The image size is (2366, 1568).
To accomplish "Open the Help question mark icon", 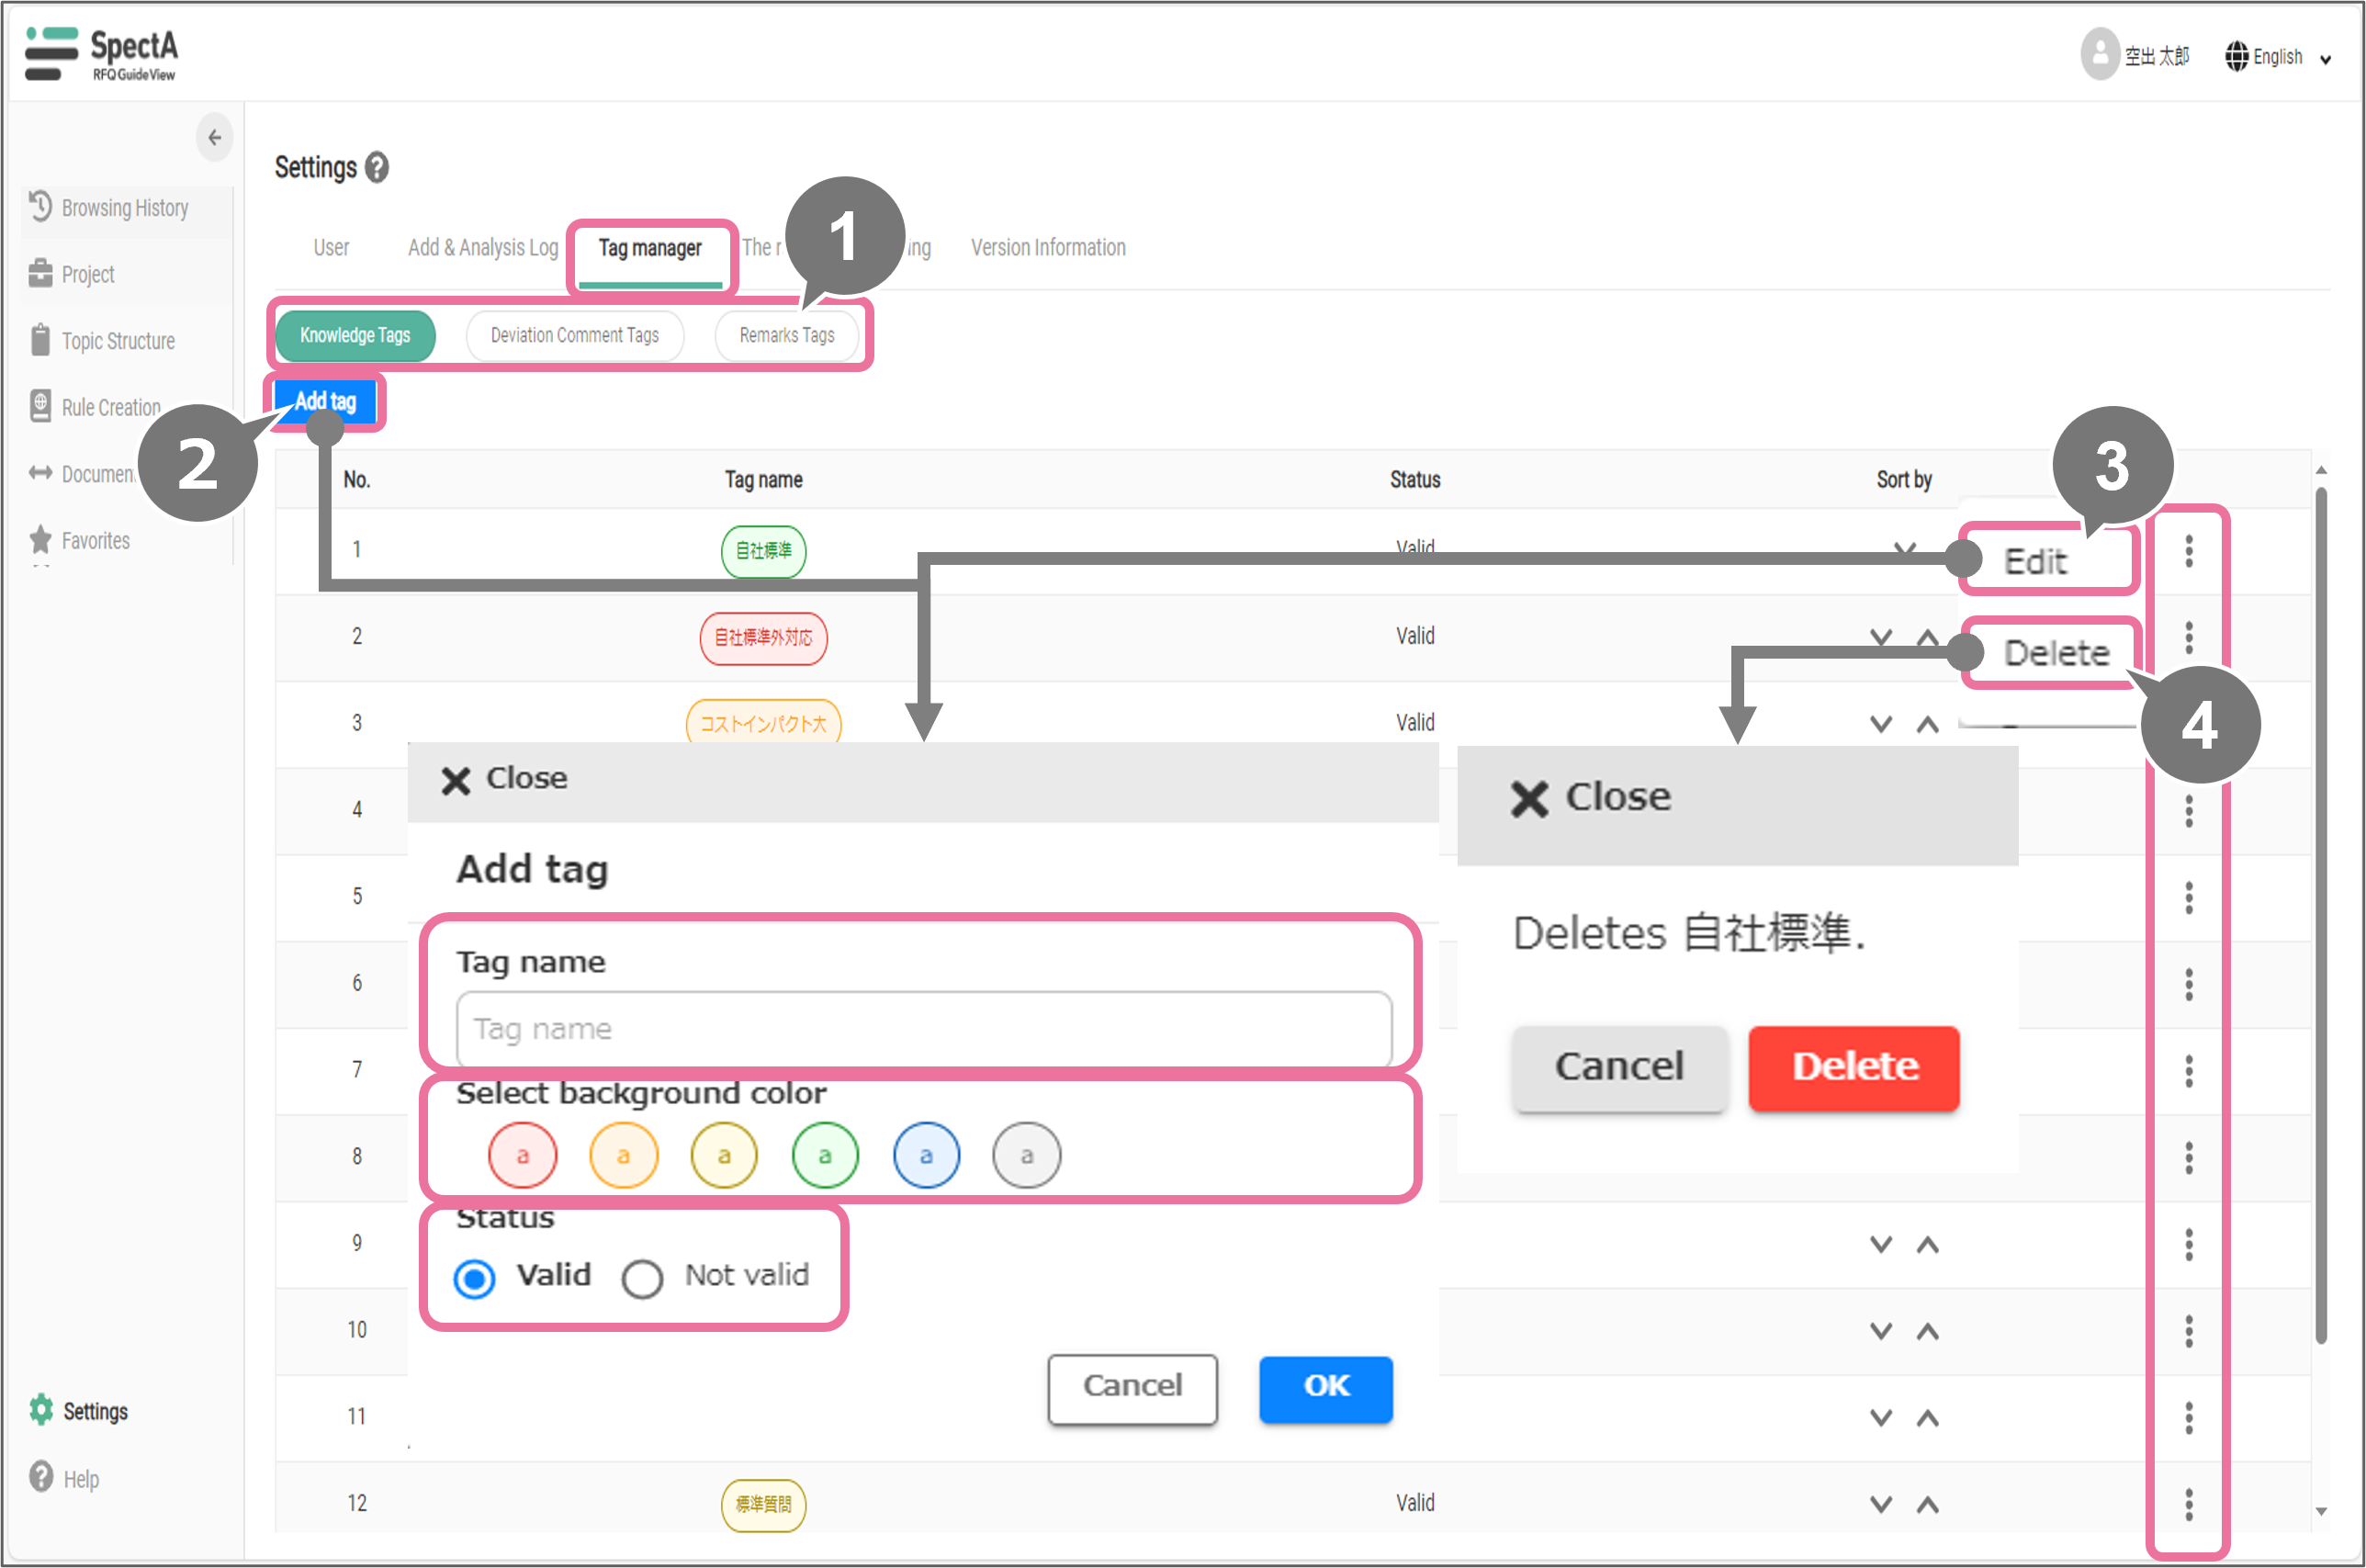I will [x=41, y=1477].
